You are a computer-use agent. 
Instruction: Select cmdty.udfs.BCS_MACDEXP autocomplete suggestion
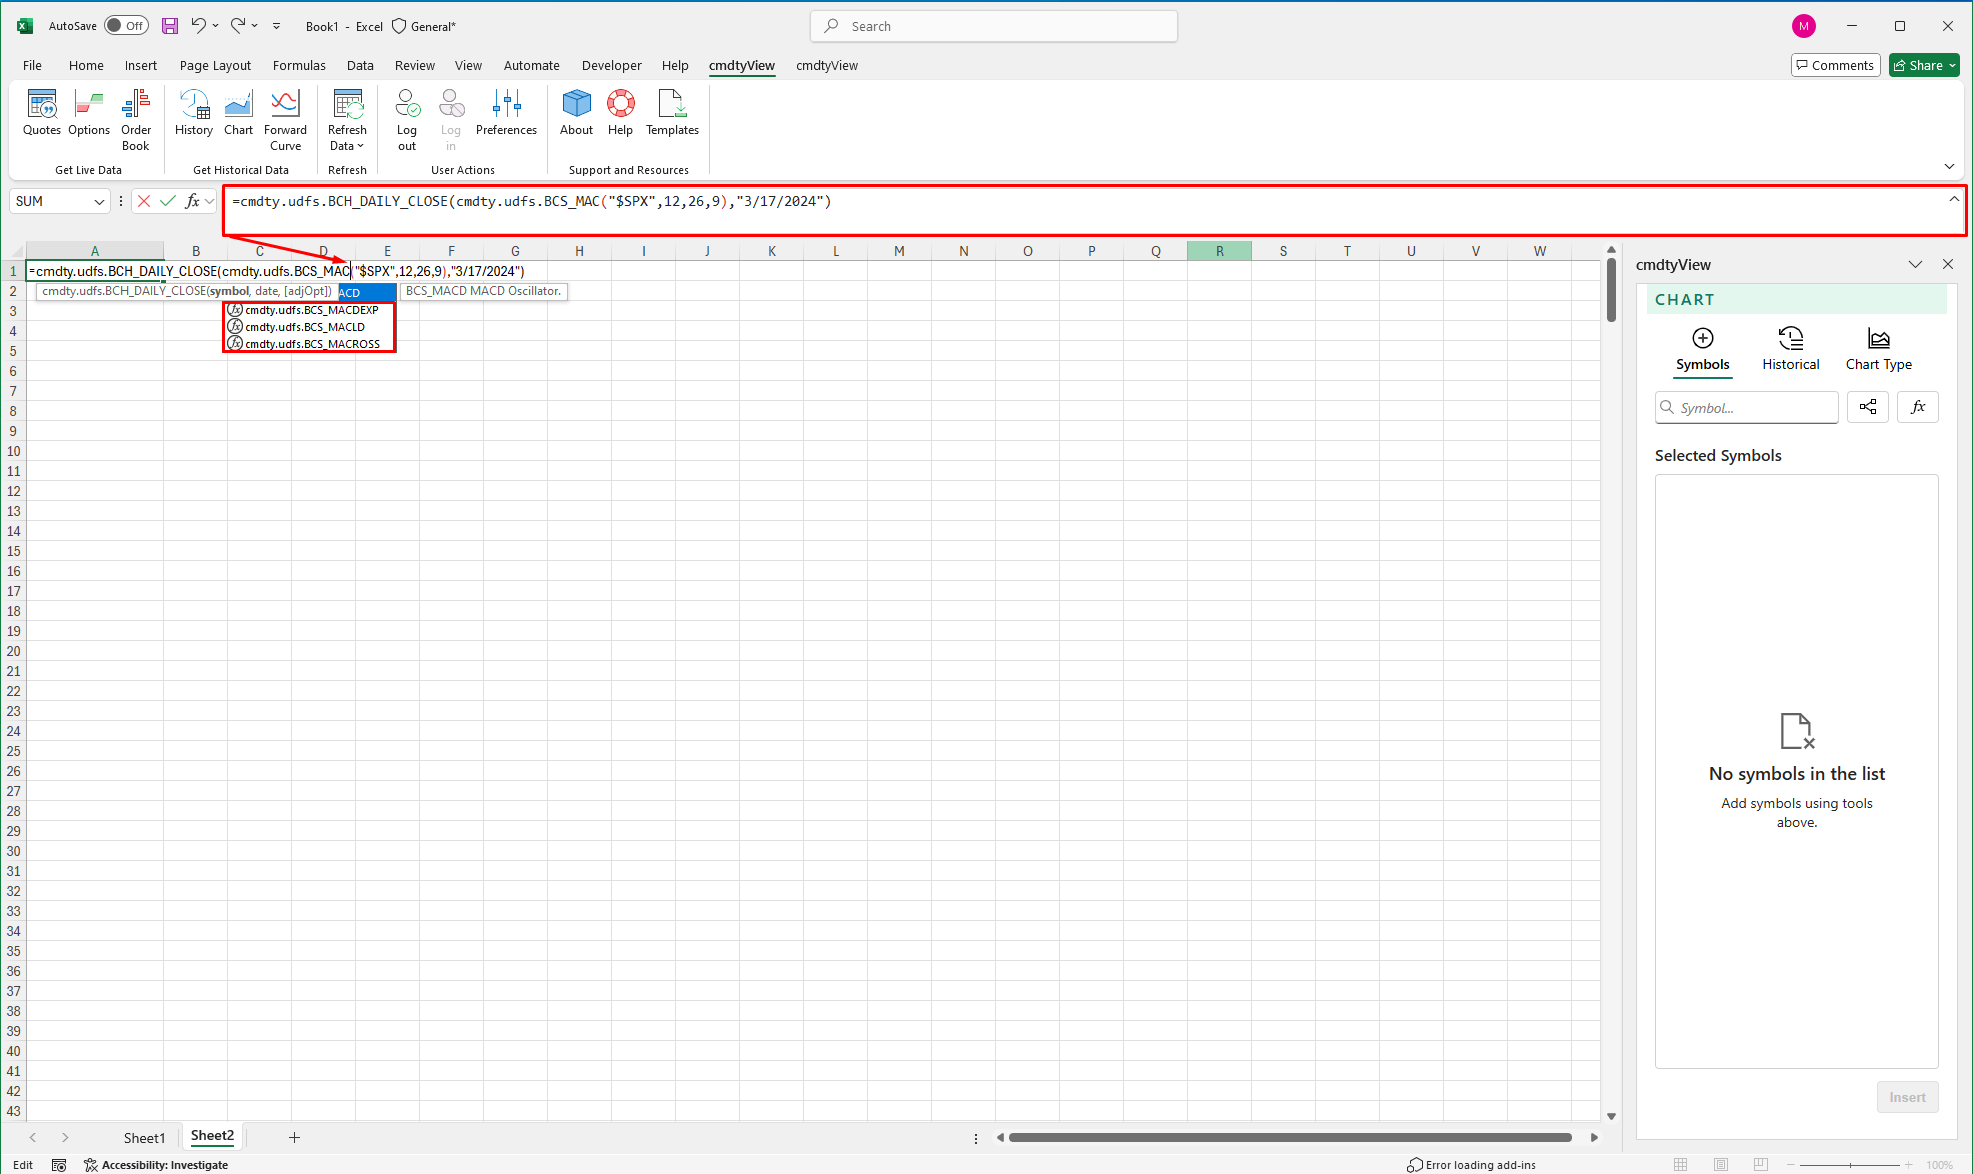(x=310, y=310)
